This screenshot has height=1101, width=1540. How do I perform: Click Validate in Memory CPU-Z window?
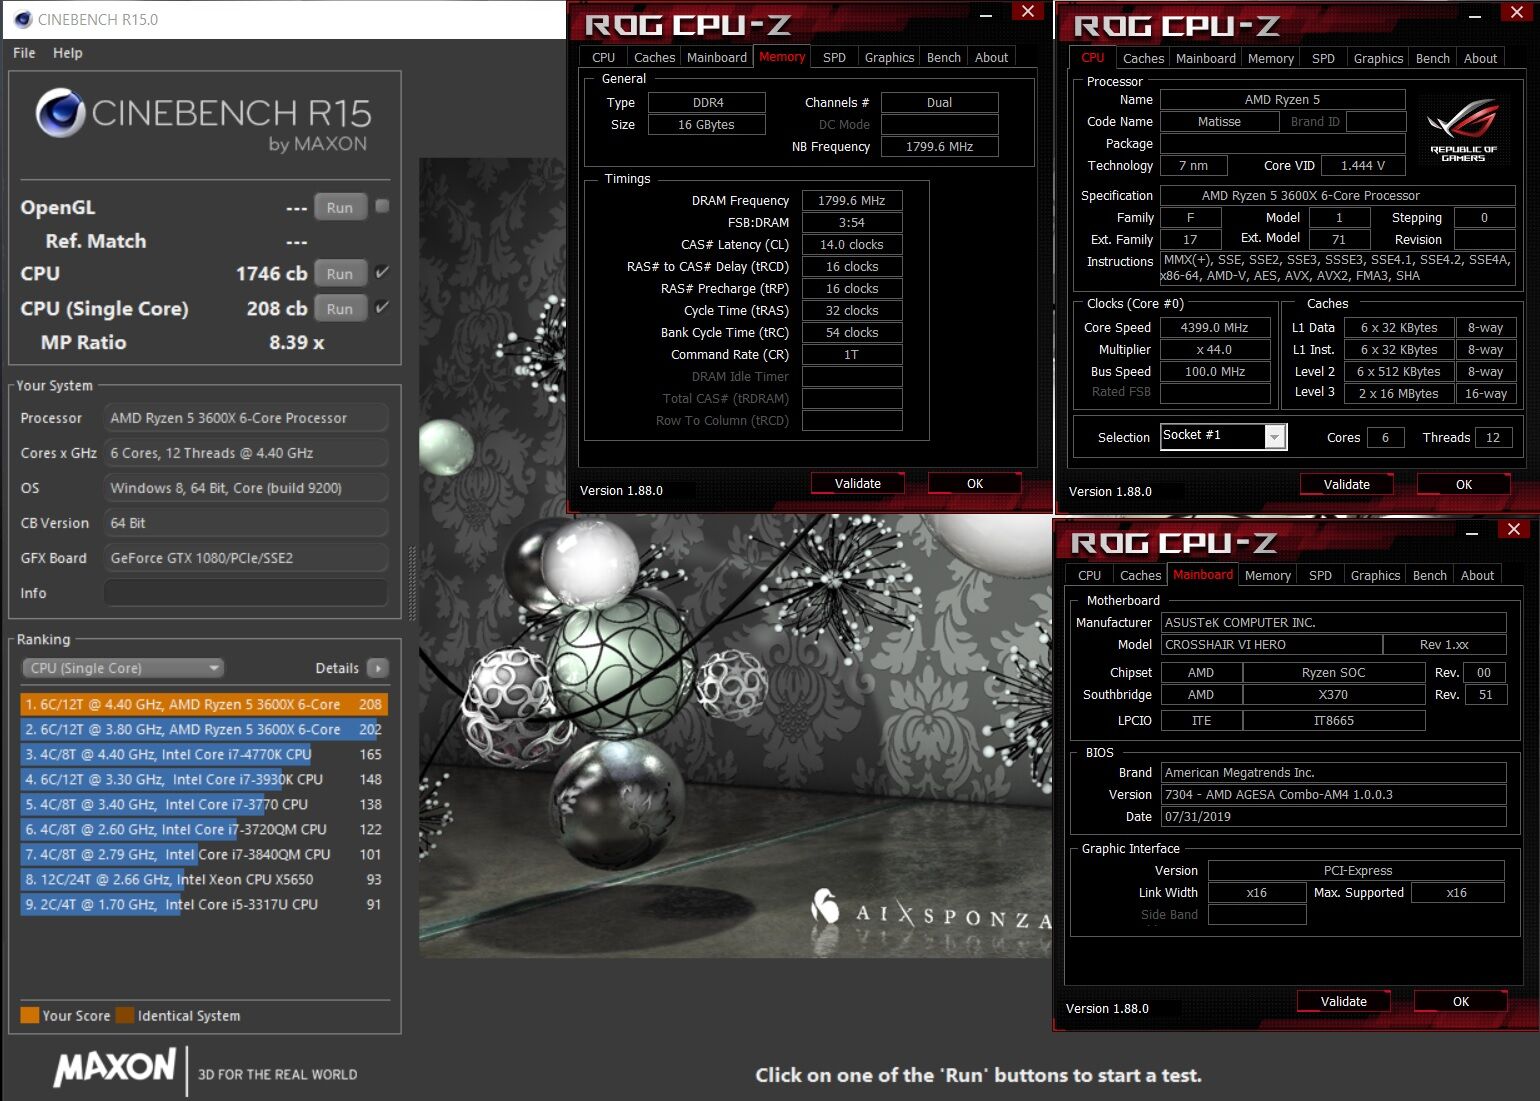click(858, 483)
